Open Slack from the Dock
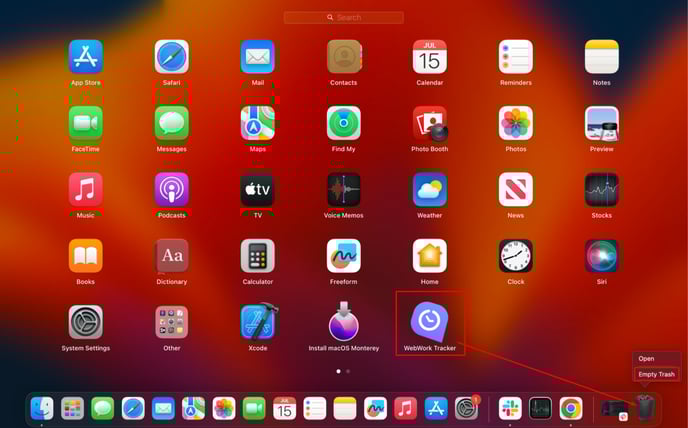The height and width of the screenshot is (428, 688). 510,408
